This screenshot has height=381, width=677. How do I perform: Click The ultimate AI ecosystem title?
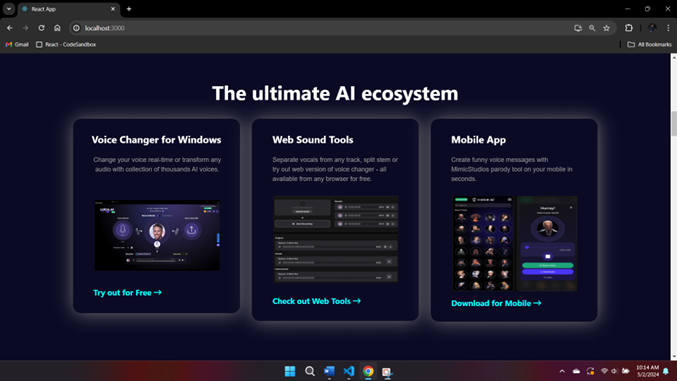click(x=335, y=93)
